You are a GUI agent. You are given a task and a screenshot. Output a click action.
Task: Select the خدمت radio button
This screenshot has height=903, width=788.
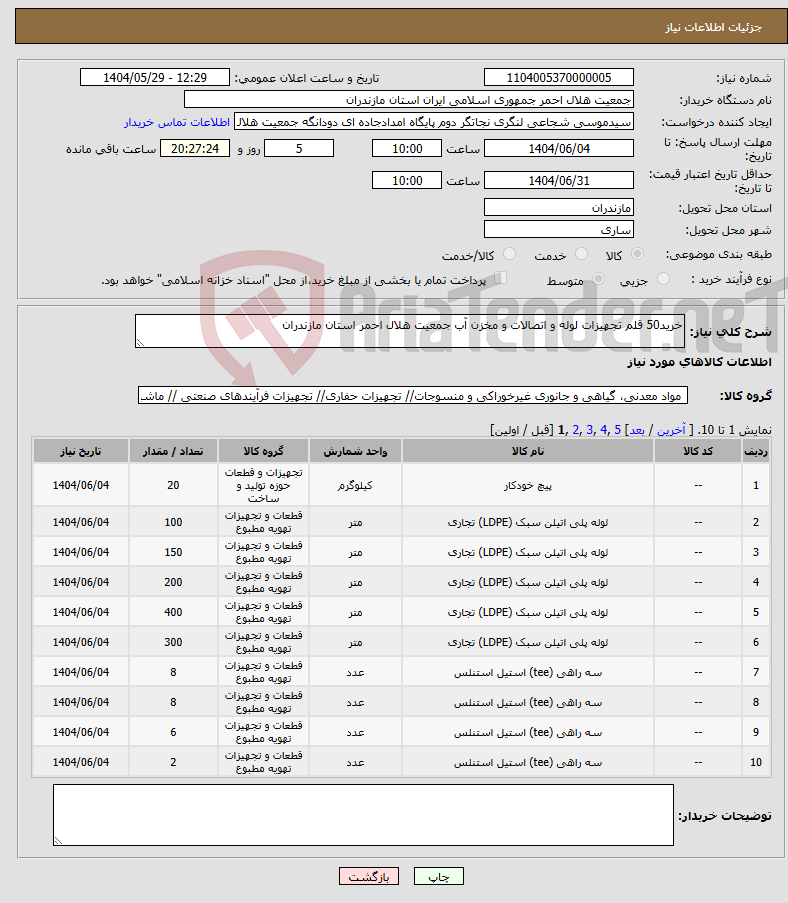point(582,253)
